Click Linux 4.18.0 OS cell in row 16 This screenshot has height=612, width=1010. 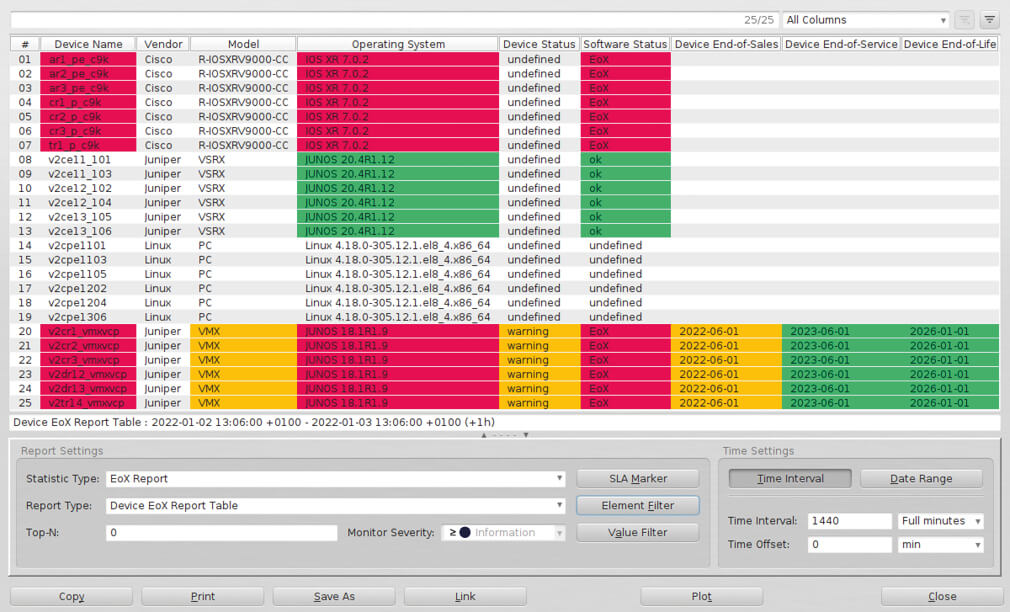(397, 274)
